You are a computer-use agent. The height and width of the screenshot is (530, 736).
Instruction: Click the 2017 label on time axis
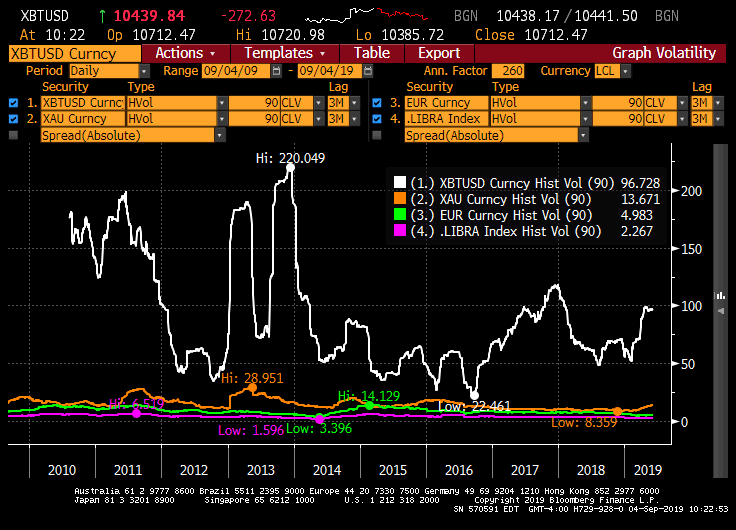pyautogui.click(x=525, y=470)
